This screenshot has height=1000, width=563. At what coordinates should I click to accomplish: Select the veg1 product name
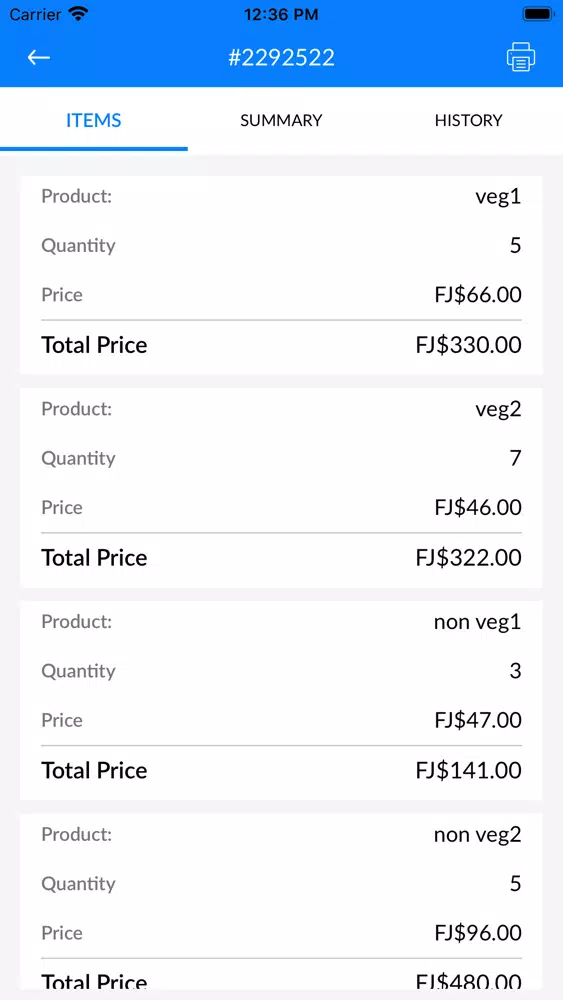[x=498, y=196]
